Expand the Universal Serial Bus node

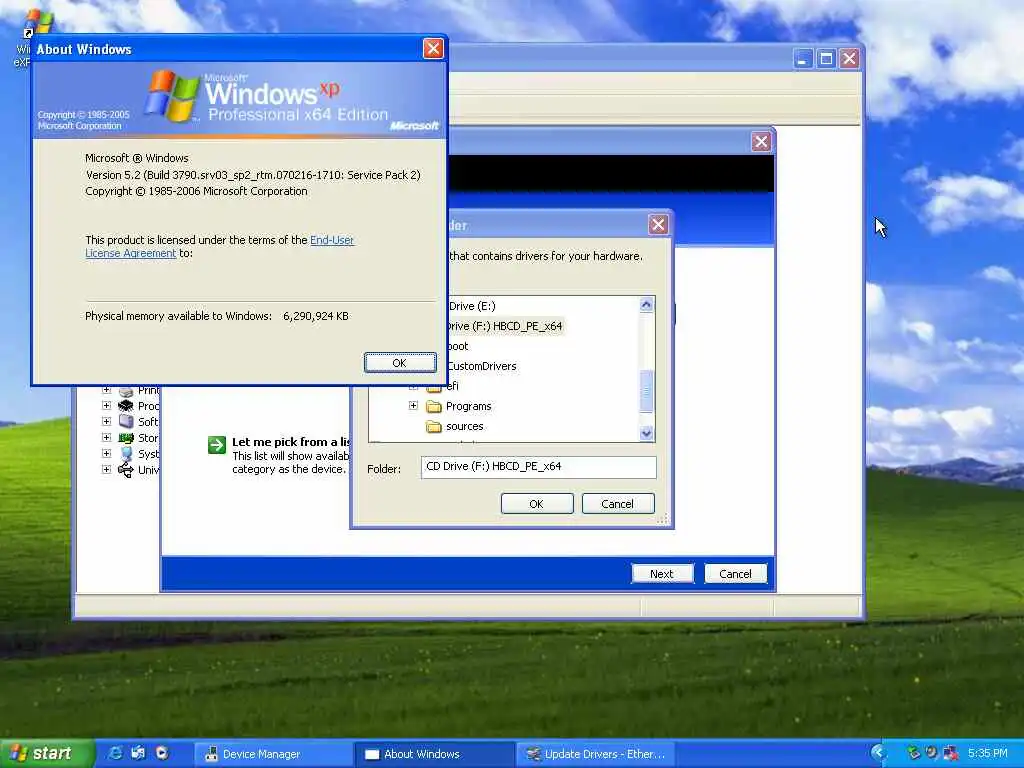click(106, 470)
